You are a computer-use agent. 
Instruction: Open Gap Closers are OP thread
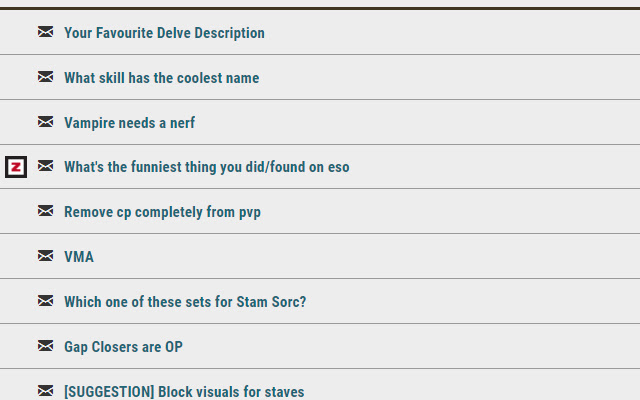click(x=123, y=347)
